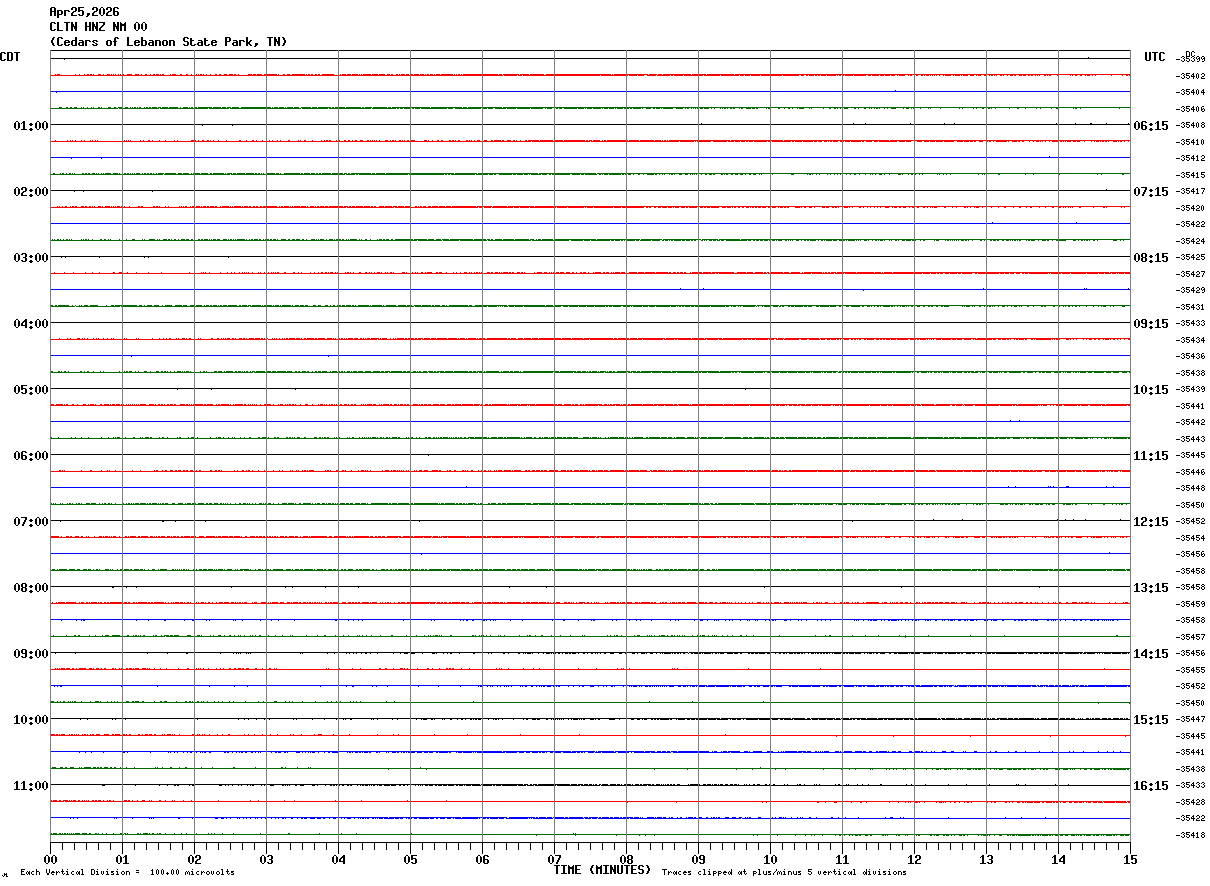Click minute 14 on the time axis
Screen dimensions: 1210x886
(1058, 859)
